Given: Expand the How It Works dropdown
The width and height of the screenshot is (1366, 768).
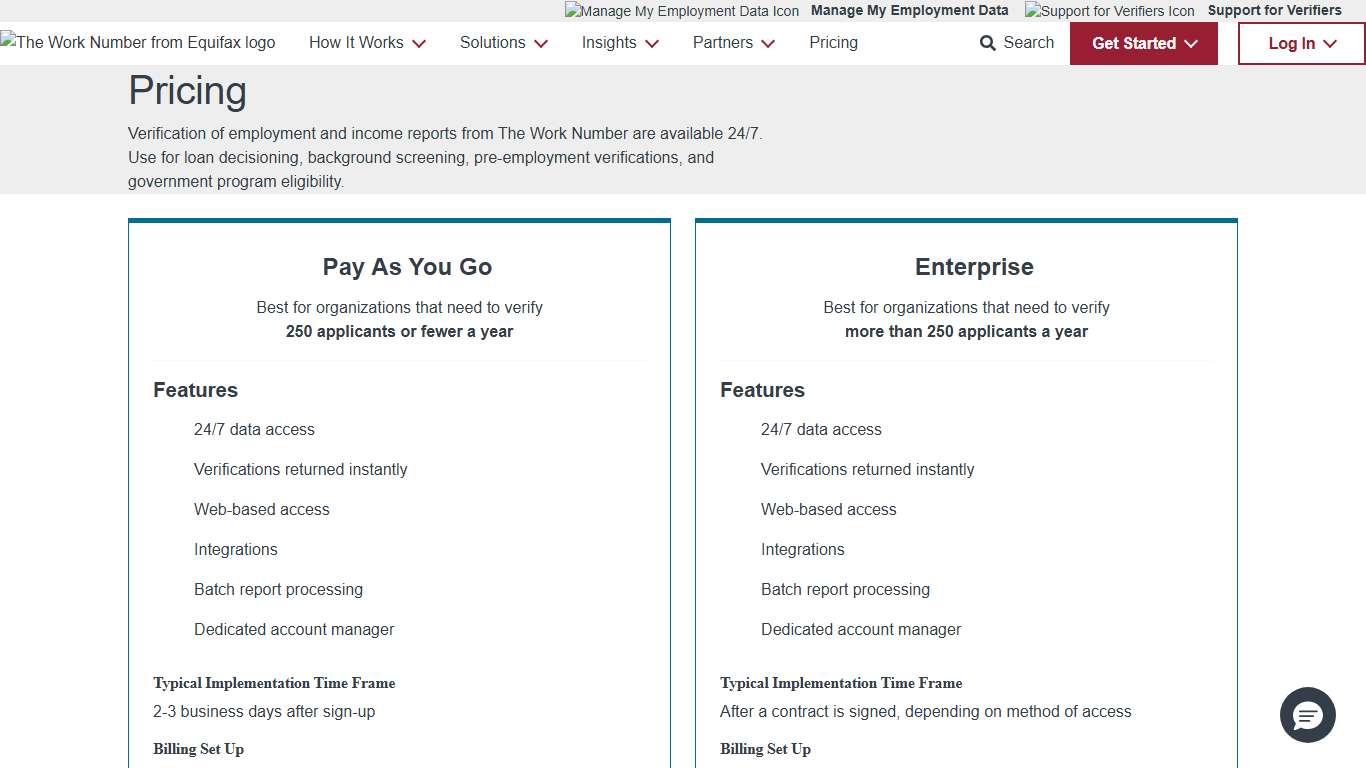Looking at the screenshot, I should pyautogui.click(x=367, y=43).
